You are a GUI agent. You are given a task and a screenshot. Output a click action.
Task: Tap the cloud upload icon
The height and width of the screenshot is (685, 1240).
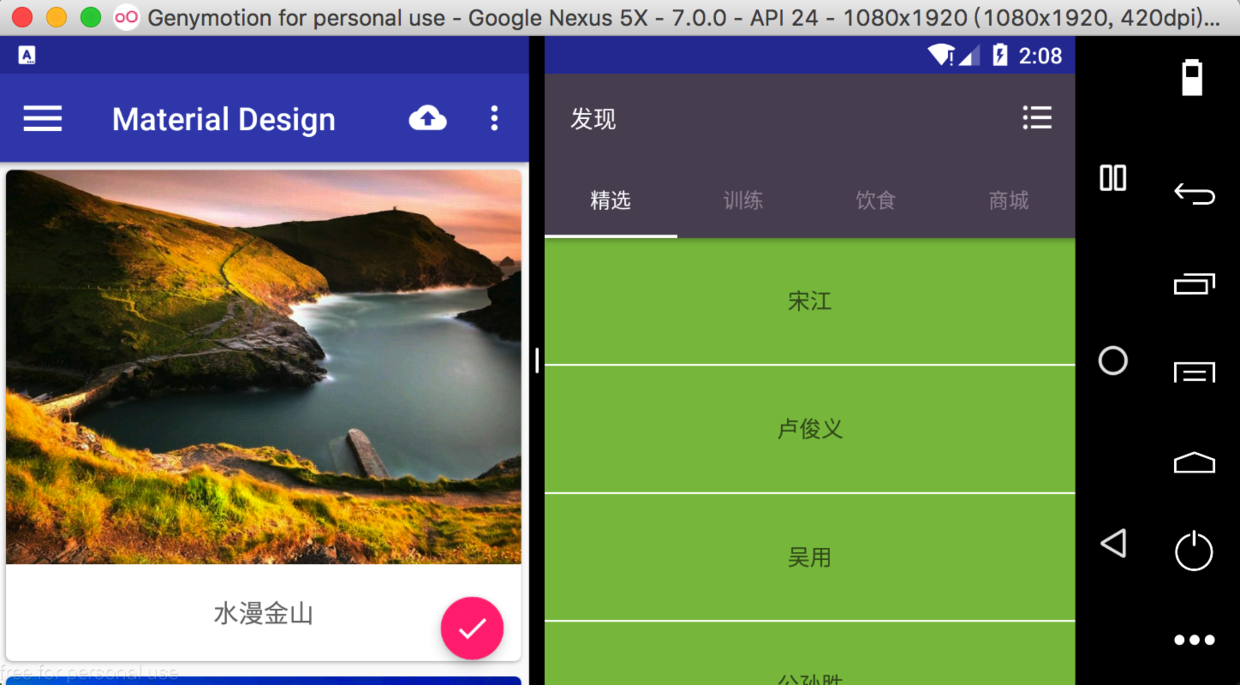[x=428, y=118]
